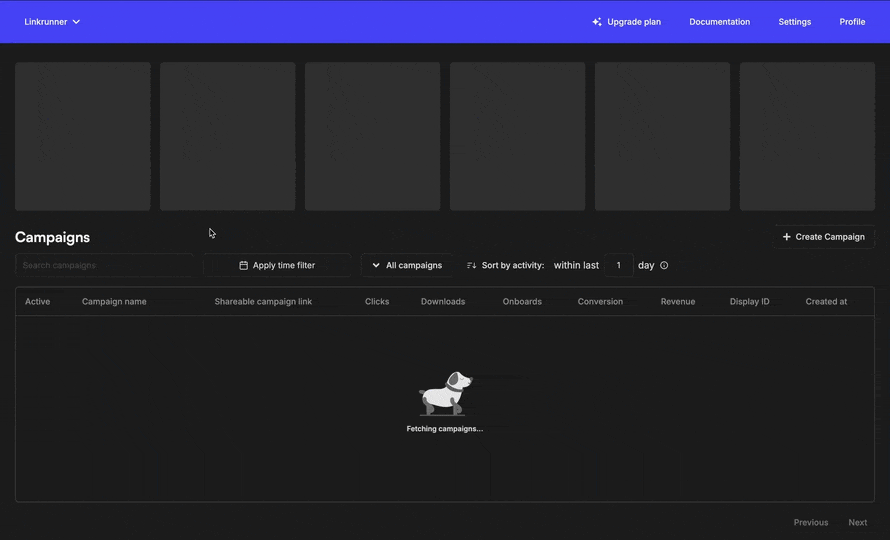This screenshot has height=540, width=890.
Task: Focus the Search campaigns input field
Action: click(x=105, y=266)
